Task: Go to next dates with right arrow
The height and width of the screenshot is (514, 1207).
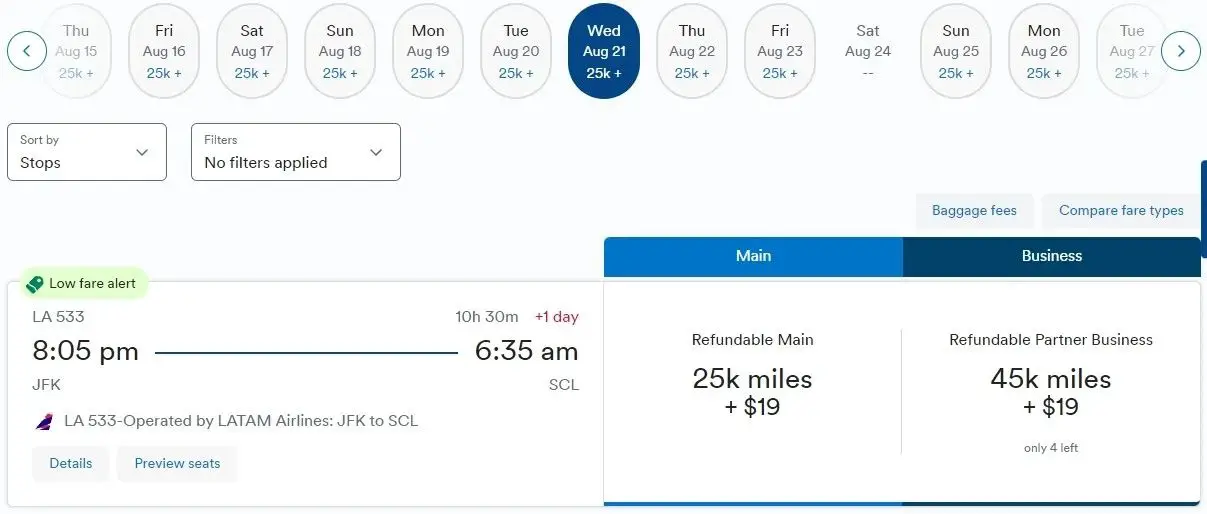Action: click(x=1181, y=51)
